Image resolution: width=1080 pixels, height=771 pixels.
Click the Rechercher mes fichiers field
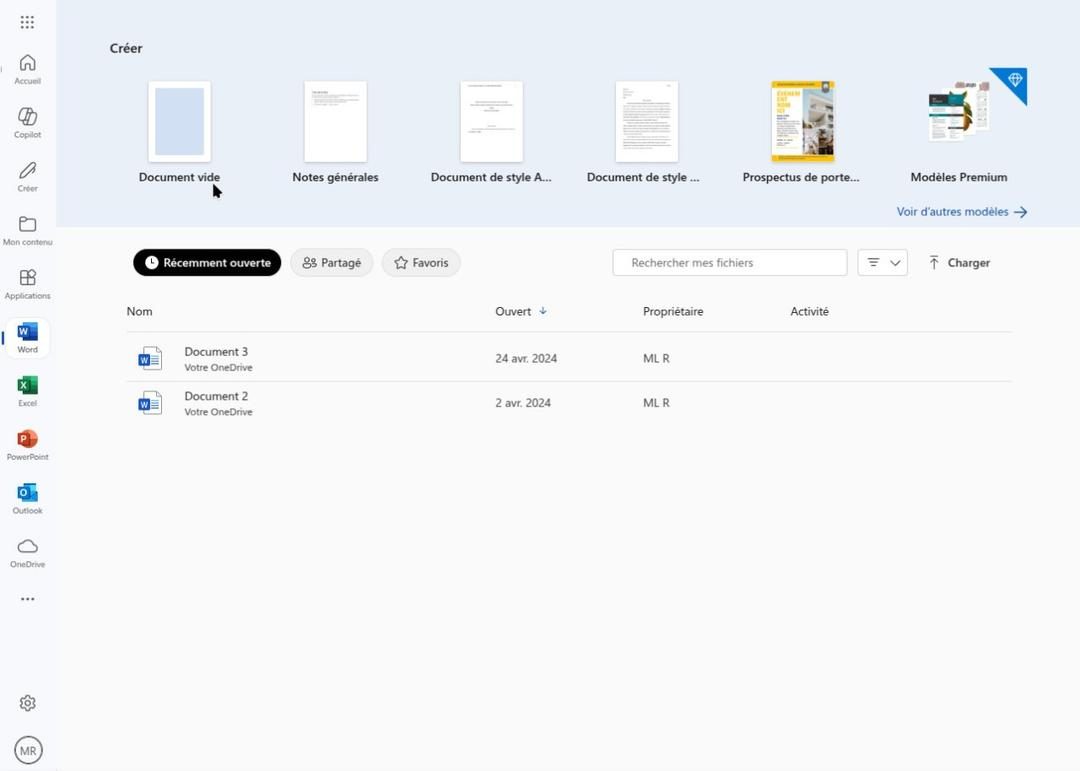point(729,263)
